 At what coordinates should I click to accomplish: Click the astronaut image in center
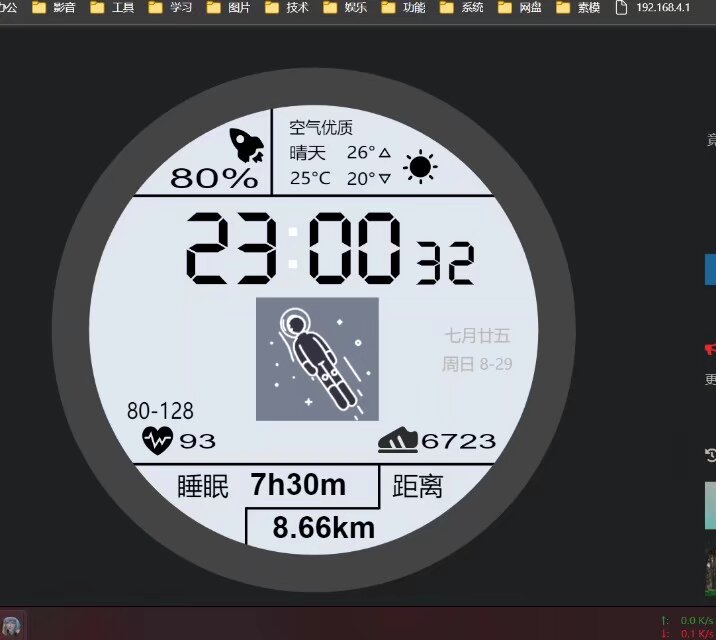tap(317, 359)
